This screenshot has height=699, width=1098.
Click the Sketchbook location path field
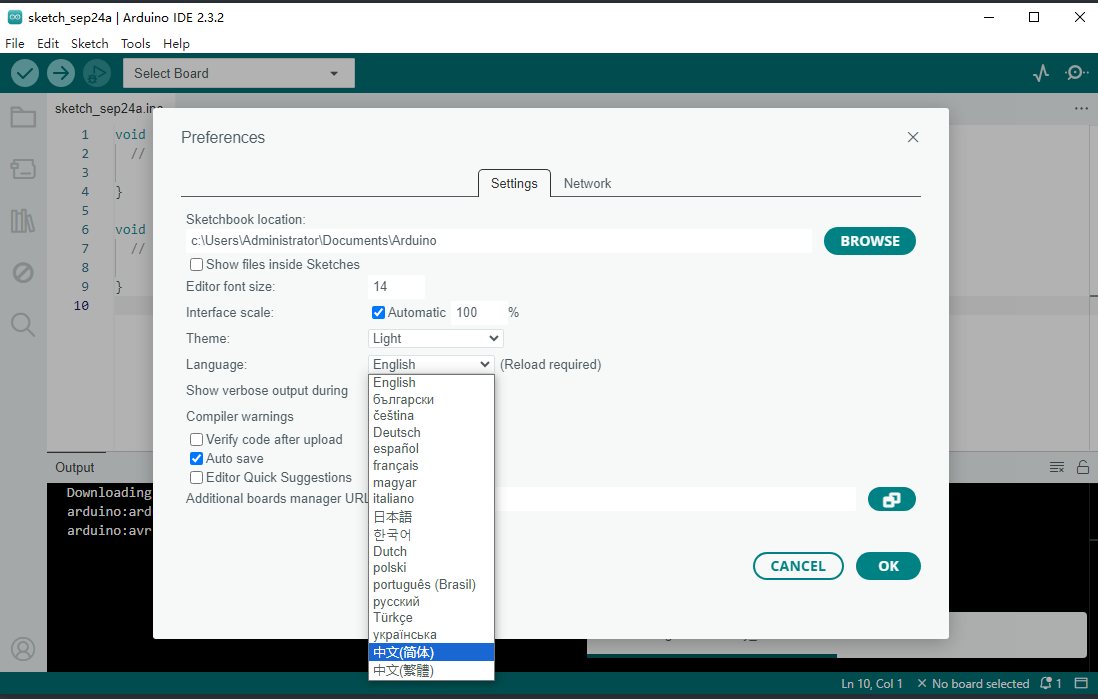click(499, 241)
